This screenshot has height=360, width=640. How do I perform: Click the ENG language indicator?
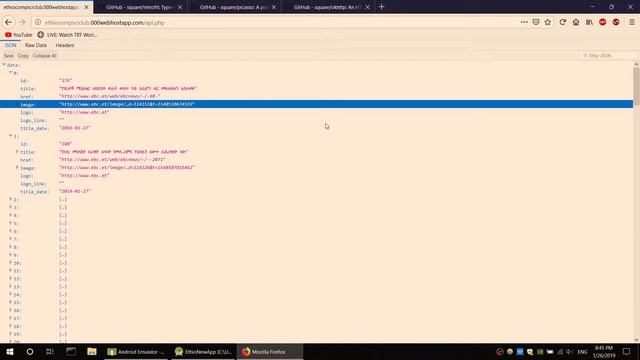pyautogui.click(x=582, y=351)
